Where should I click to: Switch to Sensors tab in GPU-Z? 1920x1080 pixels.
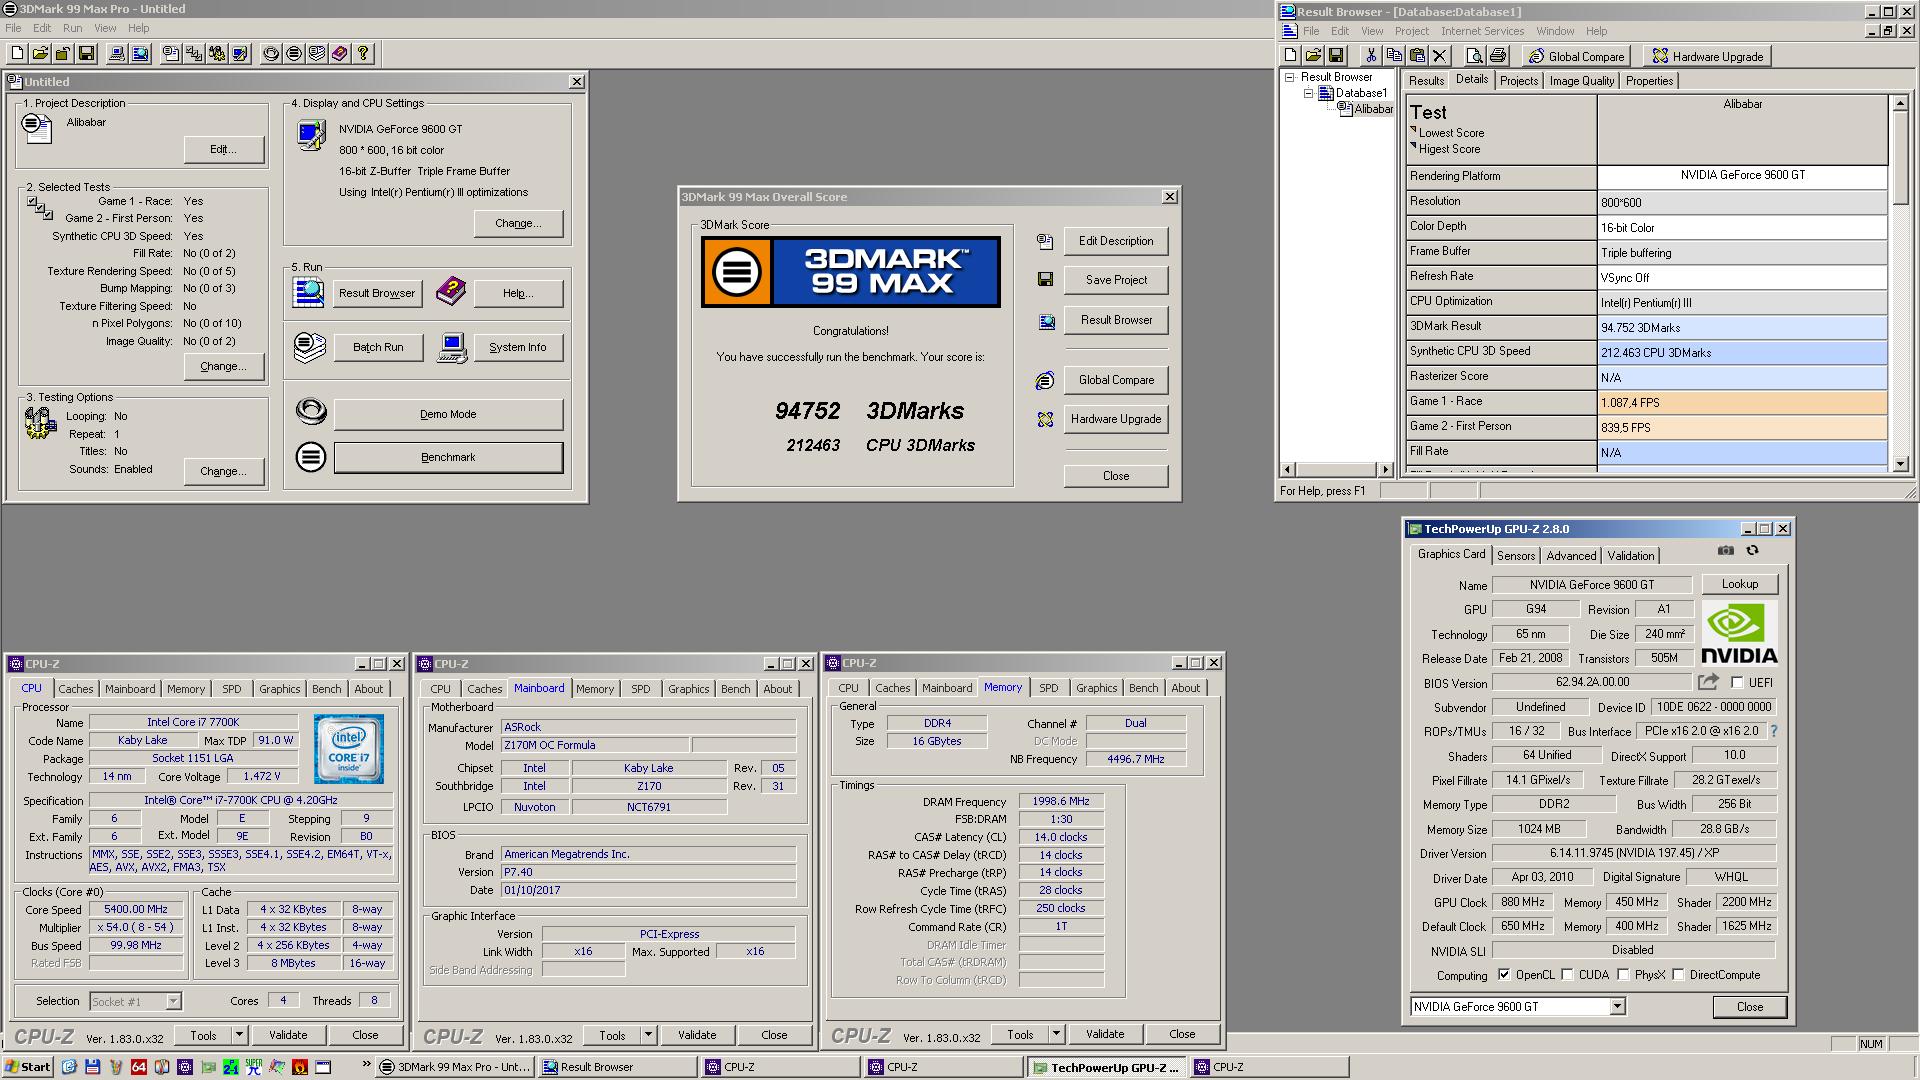(x=1516, y=555)
